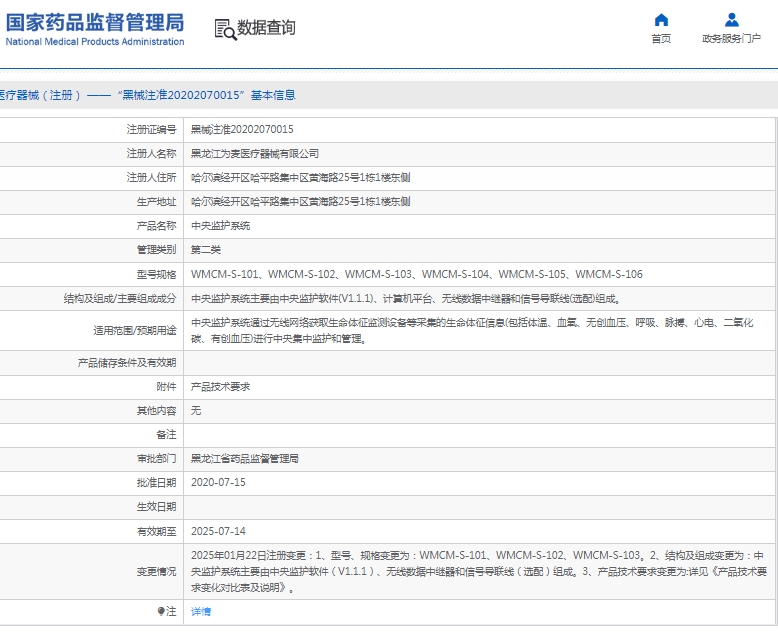Click attachment value 产品技术要求
The width and height of the screenshot is (778, 634).
[x=220, y=387]
